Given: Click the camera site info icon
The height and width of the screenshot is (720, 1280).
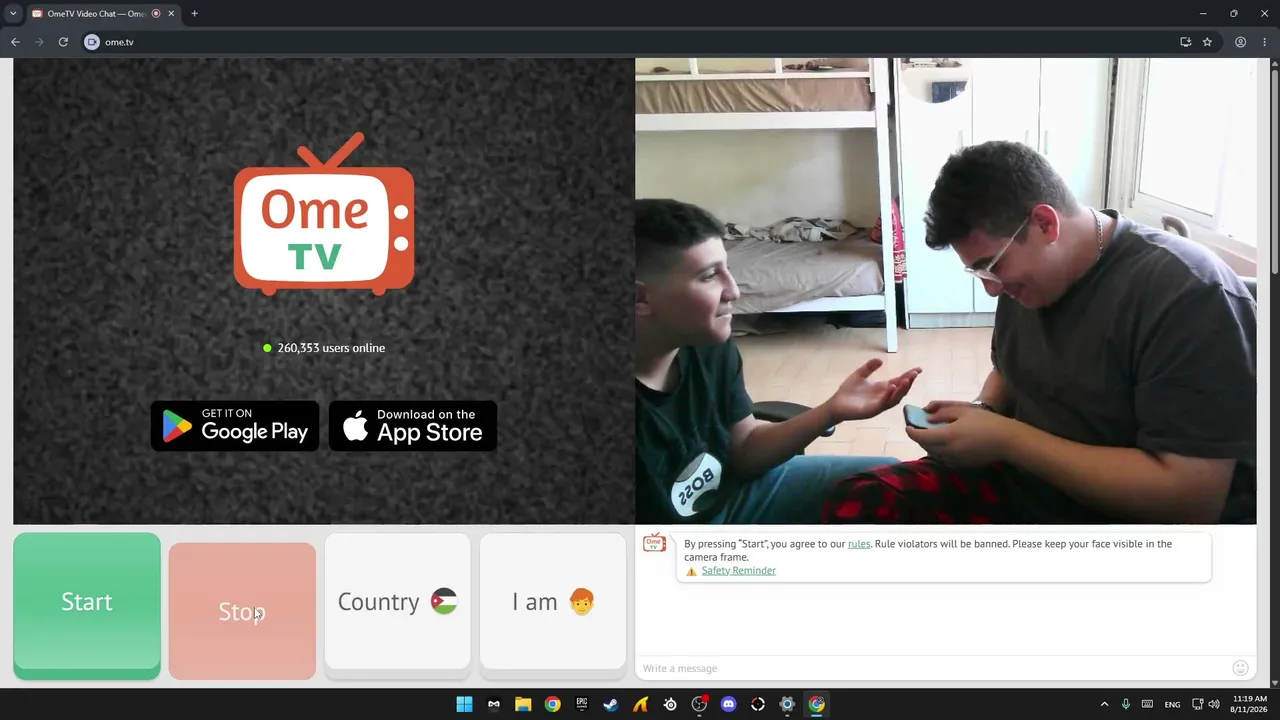Looking at the screenshot, I should coord(92,42).
